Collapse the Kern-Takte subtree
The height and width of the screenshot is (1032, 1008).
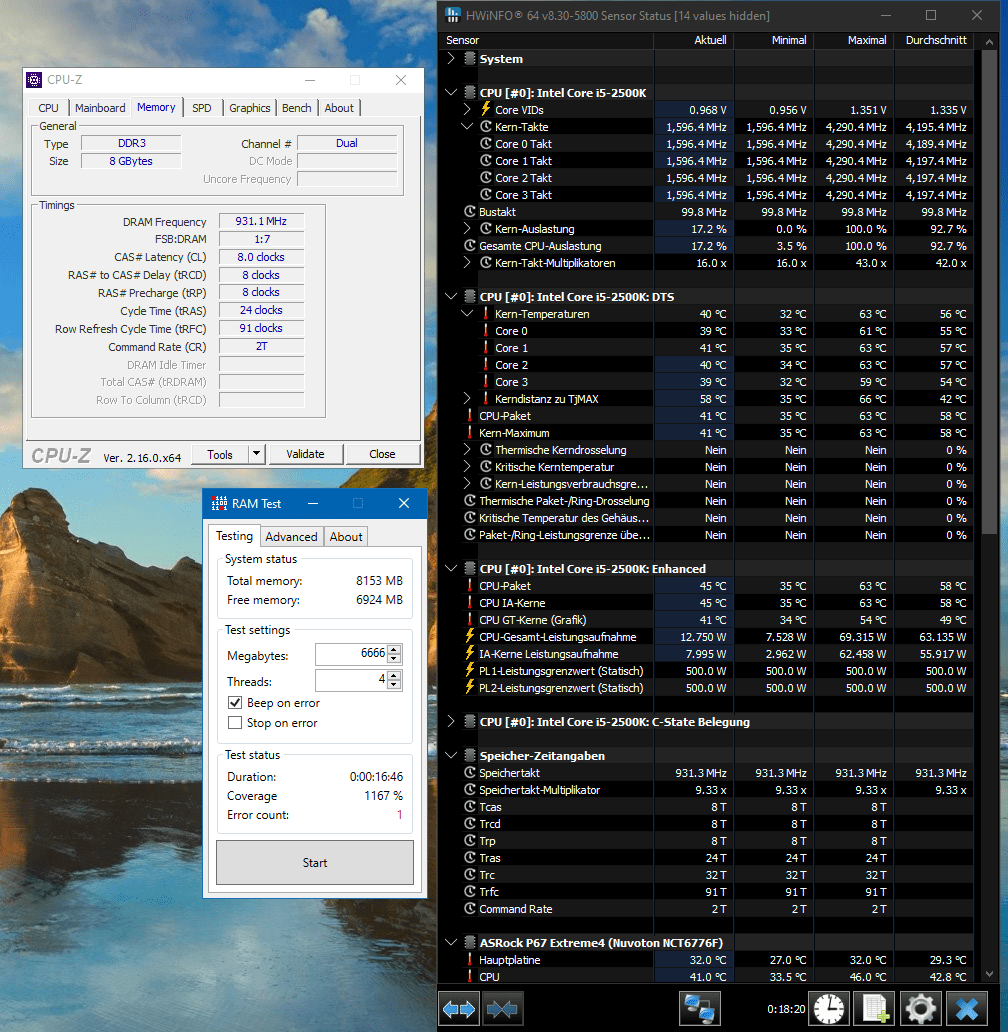(x=467, y=126)
